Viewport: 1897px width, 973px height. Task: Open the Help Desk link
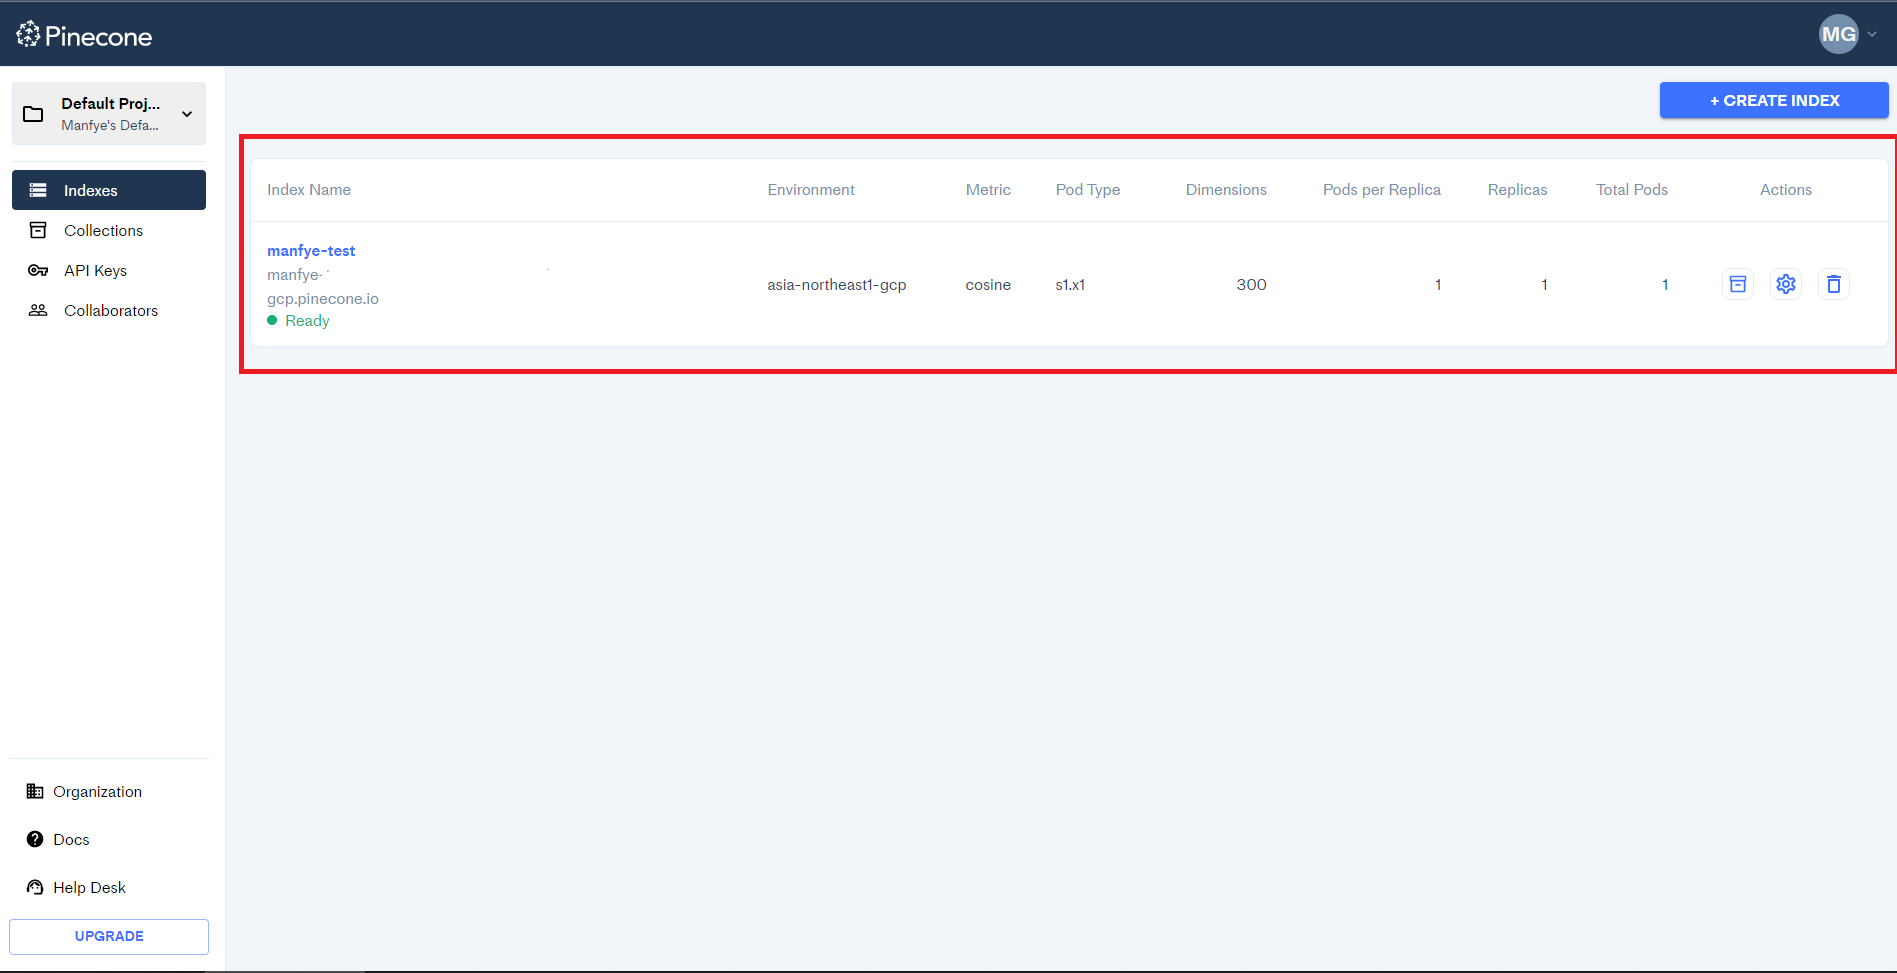pyautogui.click(x=89, y=887)
